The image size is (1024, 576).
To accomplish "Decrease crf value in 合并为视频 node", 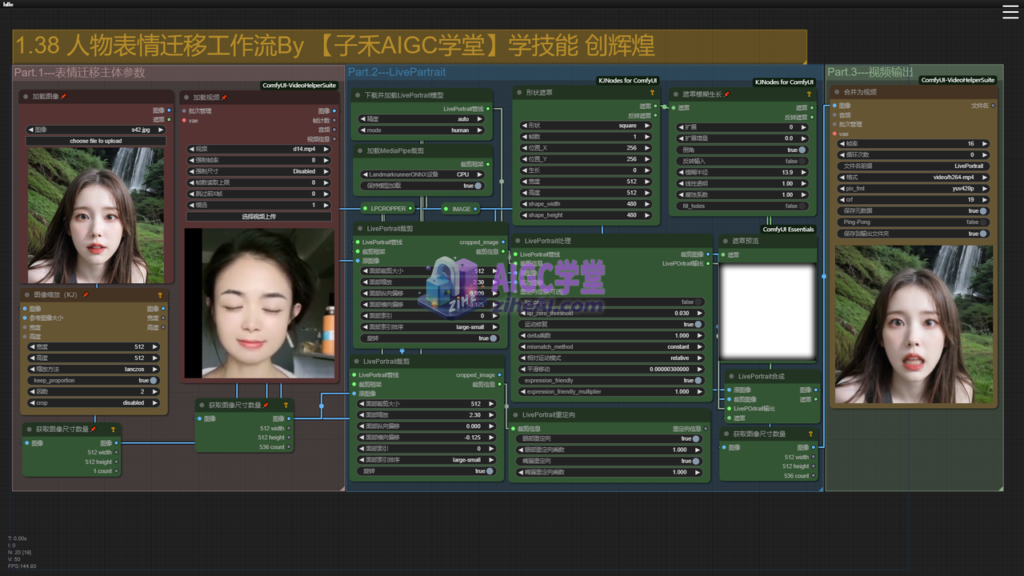I will (842, 200).
